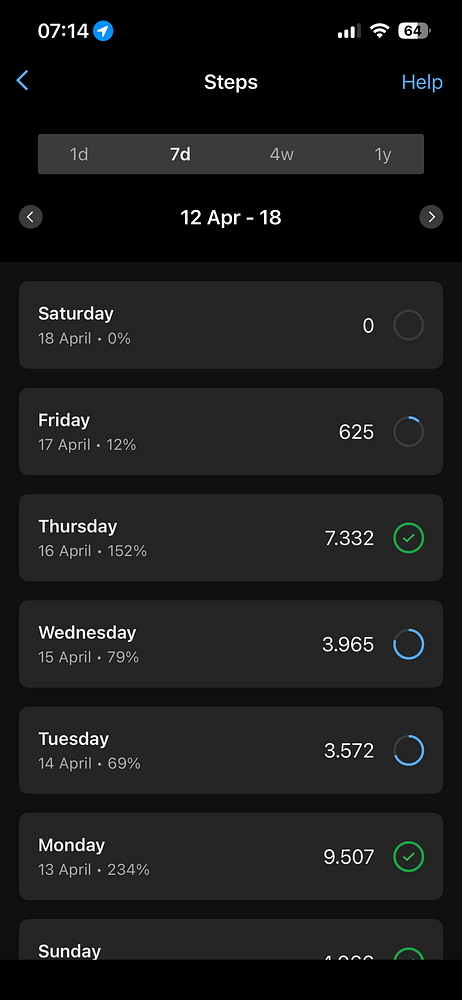Switch to the 1y view tab
Screen dimensions: 462x1000
click(382, 154)
